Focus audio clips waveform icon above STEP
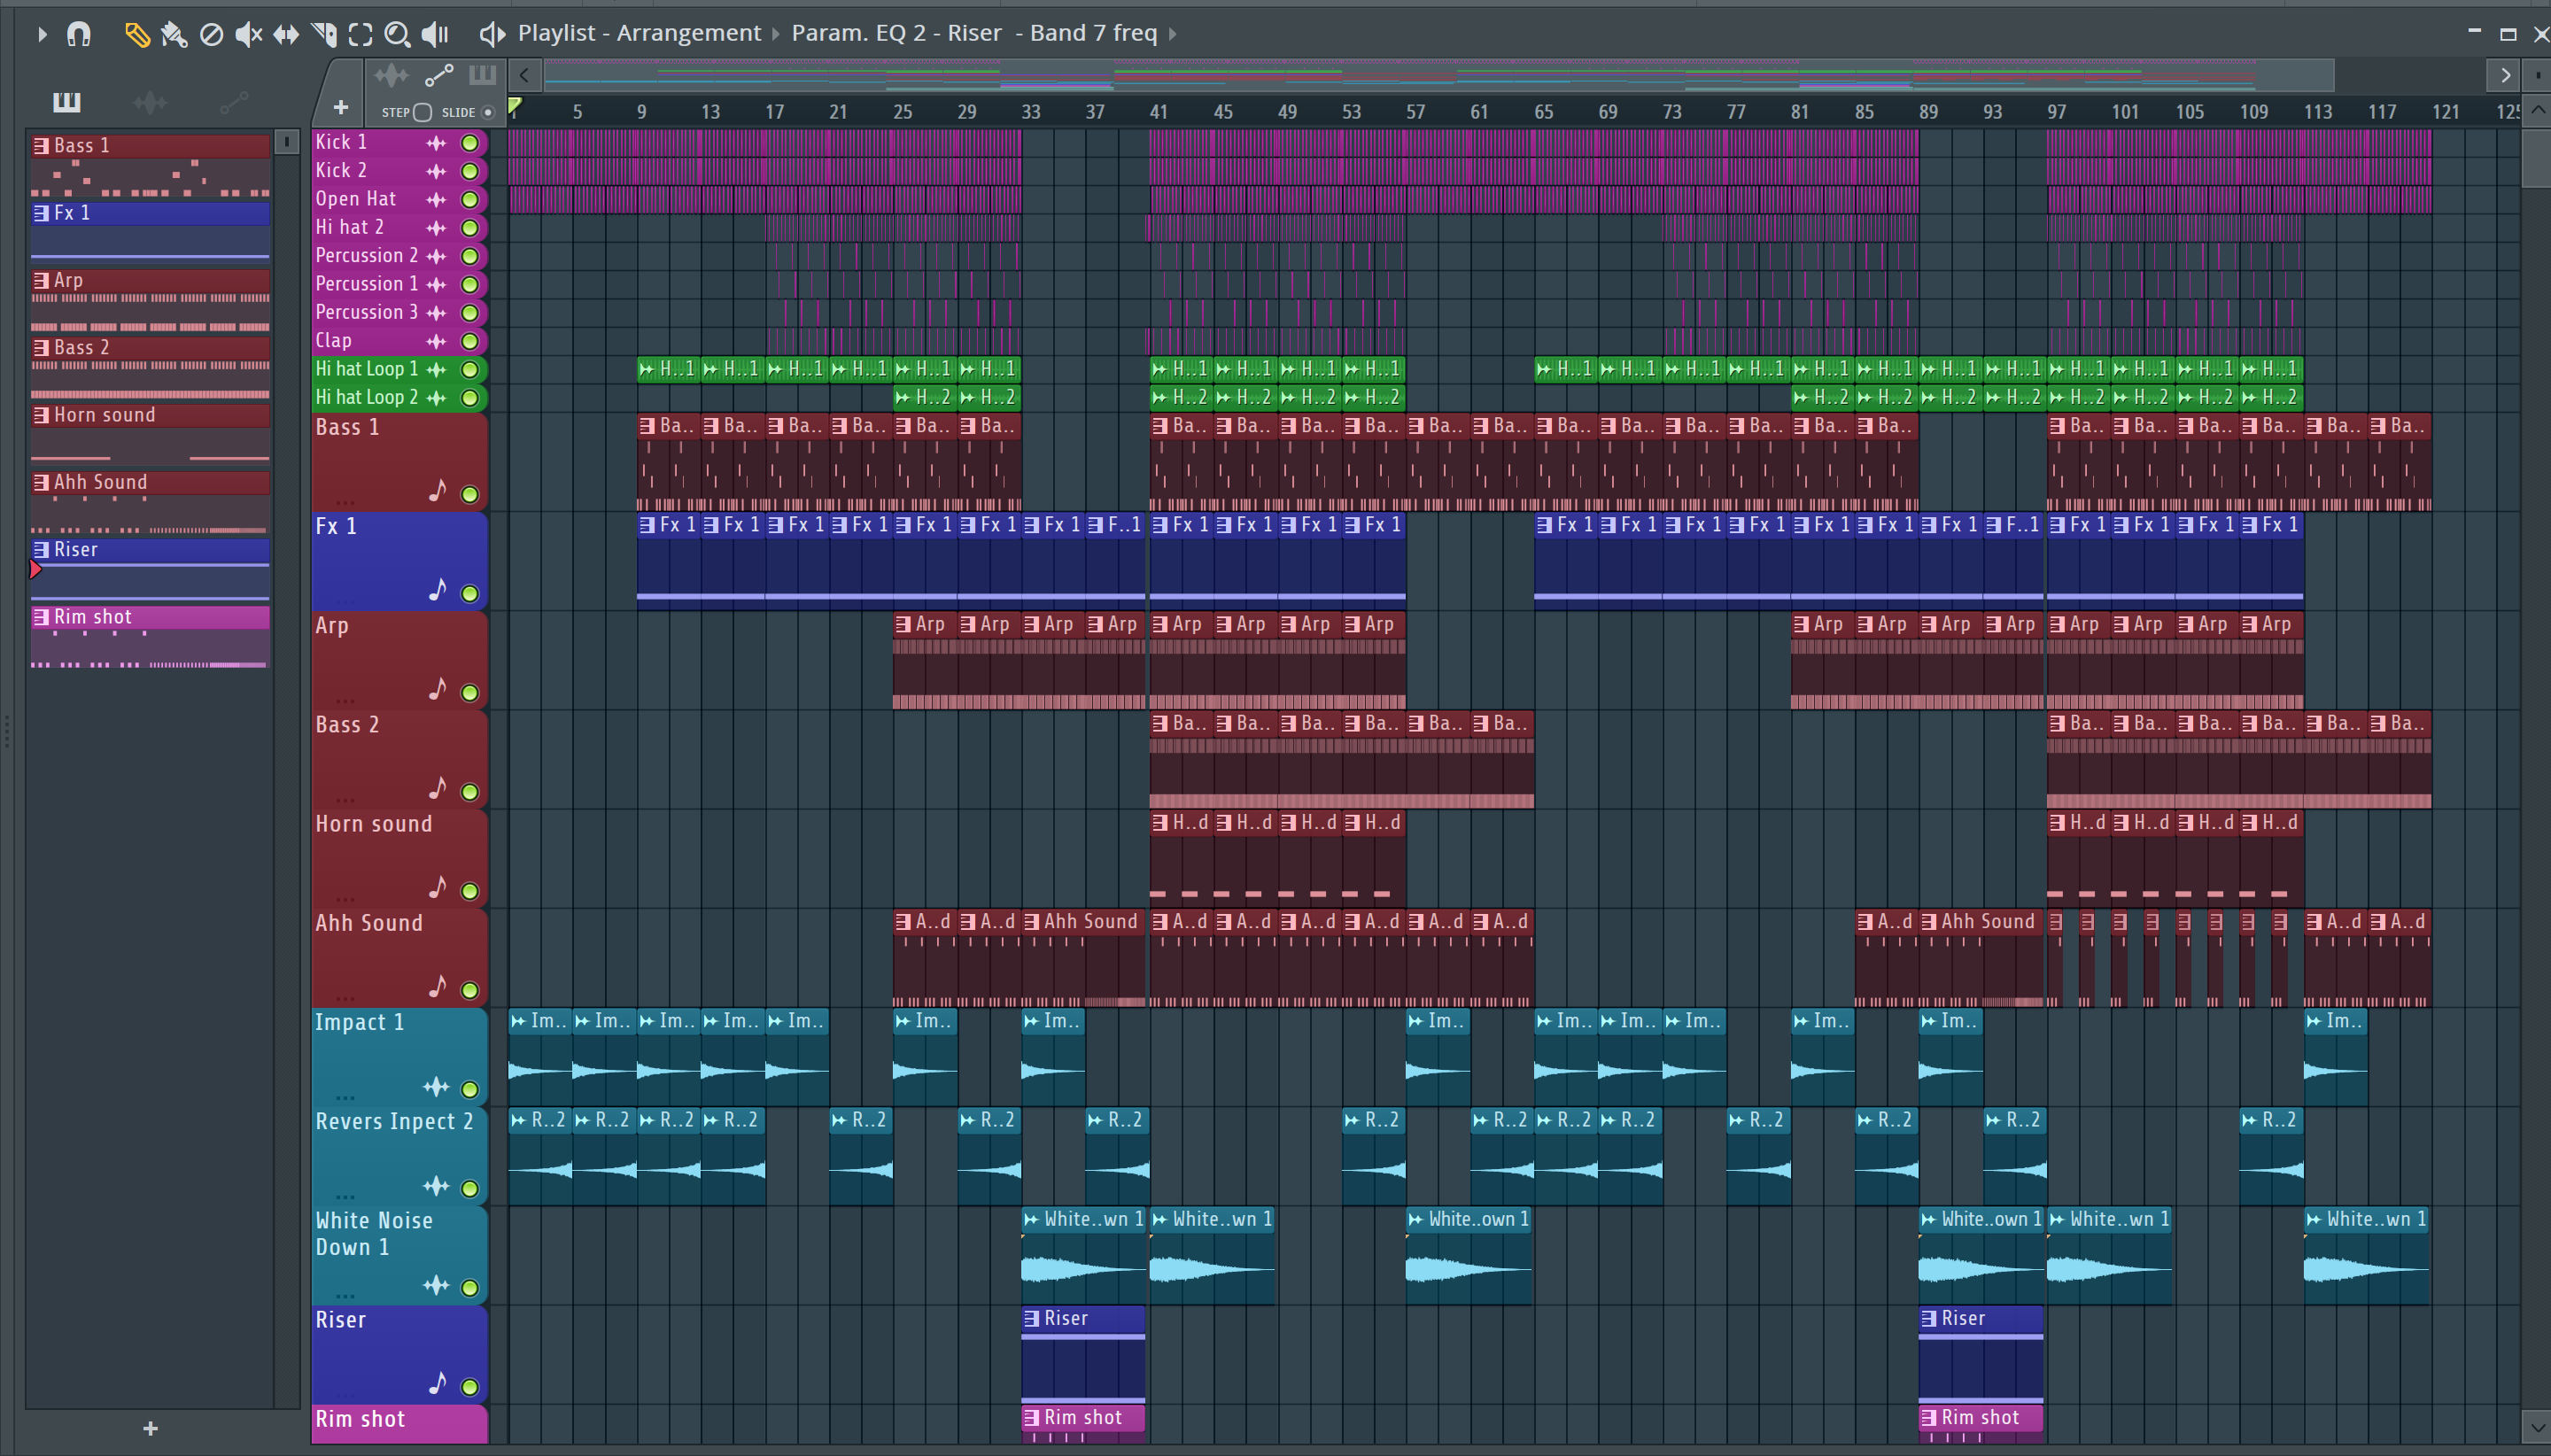Screen dimensions: 2551x1456 click(391, 75)
